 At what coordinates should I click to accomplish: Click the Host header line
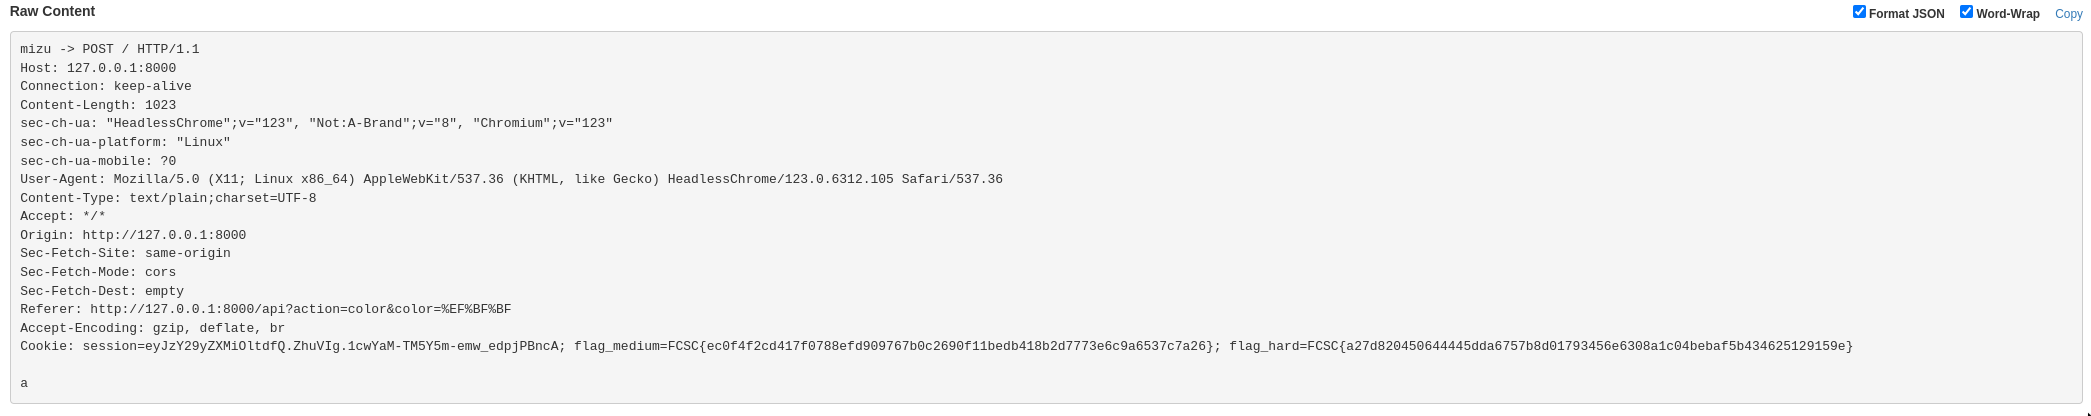tap(98, 68)
